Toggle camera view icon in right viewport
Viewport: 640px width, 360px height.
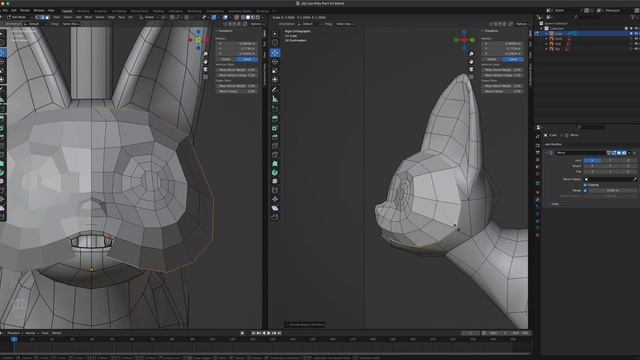(471, 69)
